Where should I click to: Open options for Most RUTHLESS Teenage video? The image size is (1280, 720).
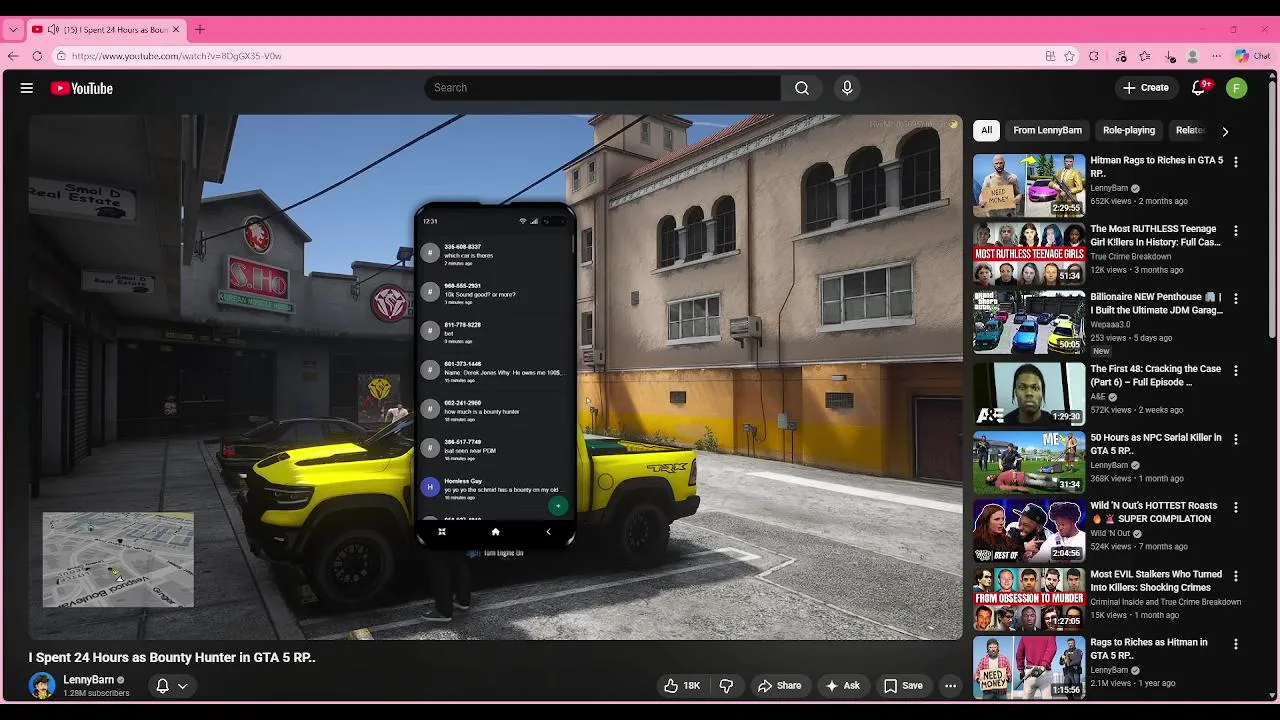pos(1236,231)
